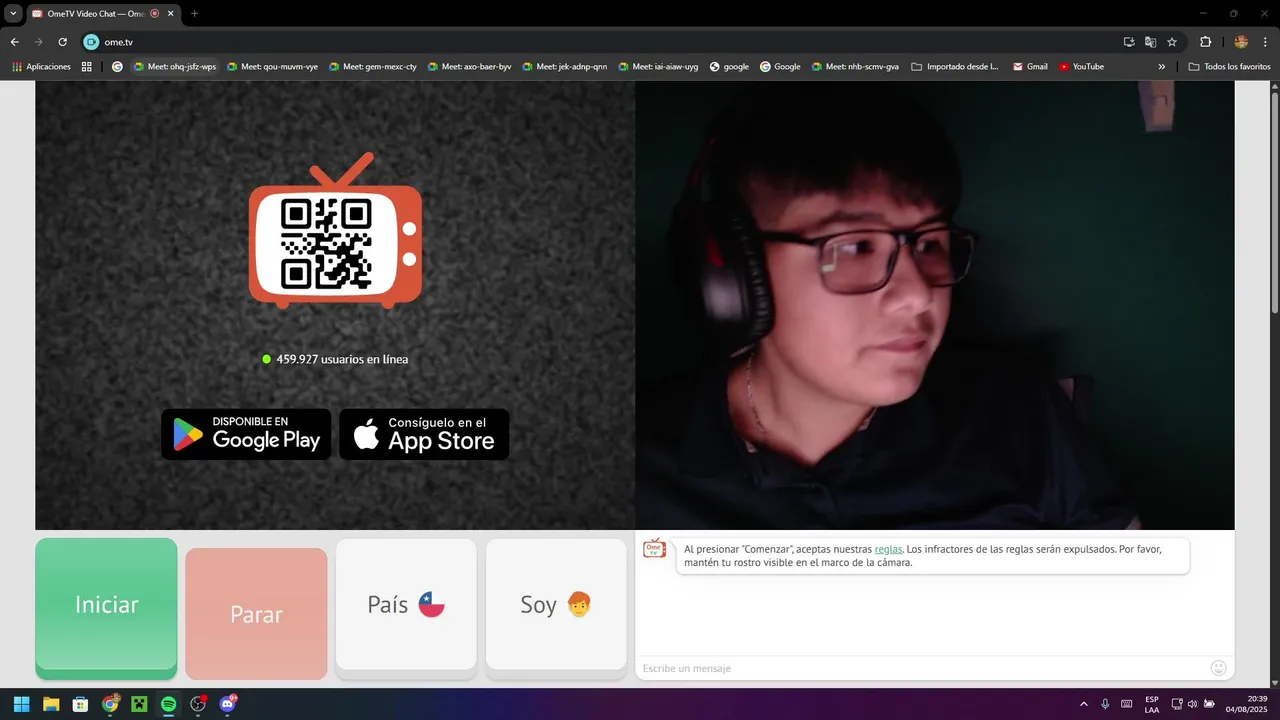View site information icon left of ome.tv
Image resolution: width=1280 pixels, height=720 pixels.
coord(91,42)
